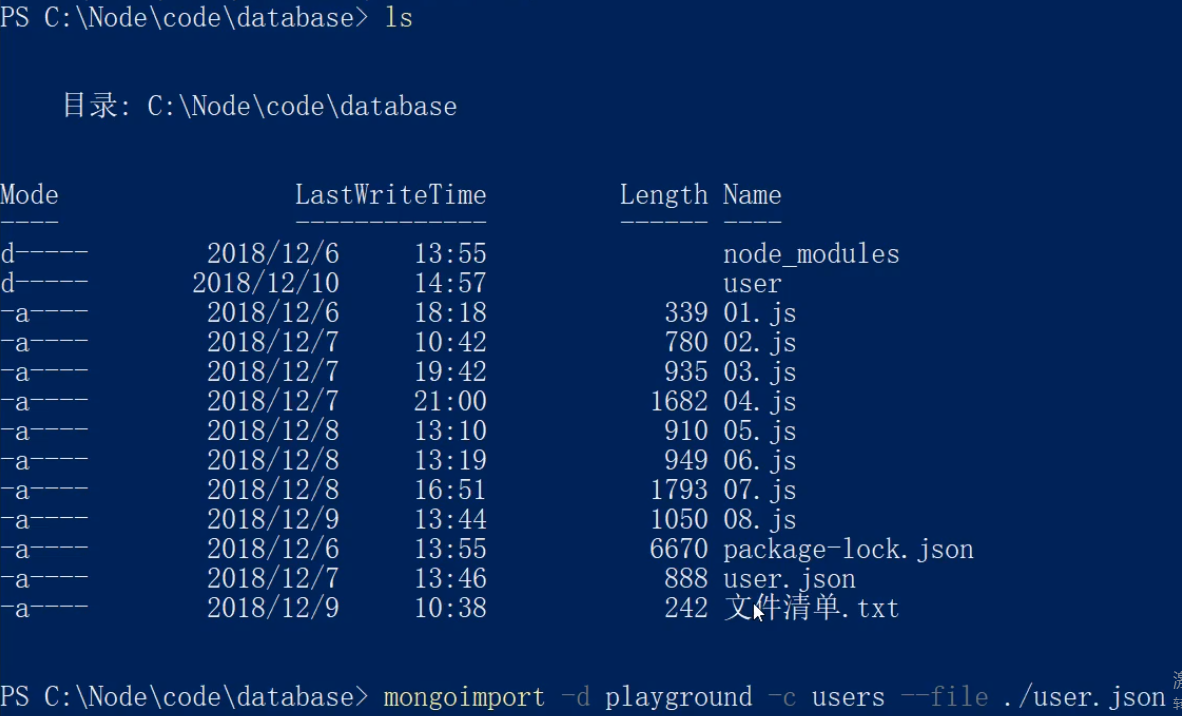This screenshot has width=1182, height=716.
Task: Click the 04.js file name
Action: click(759, 402)
